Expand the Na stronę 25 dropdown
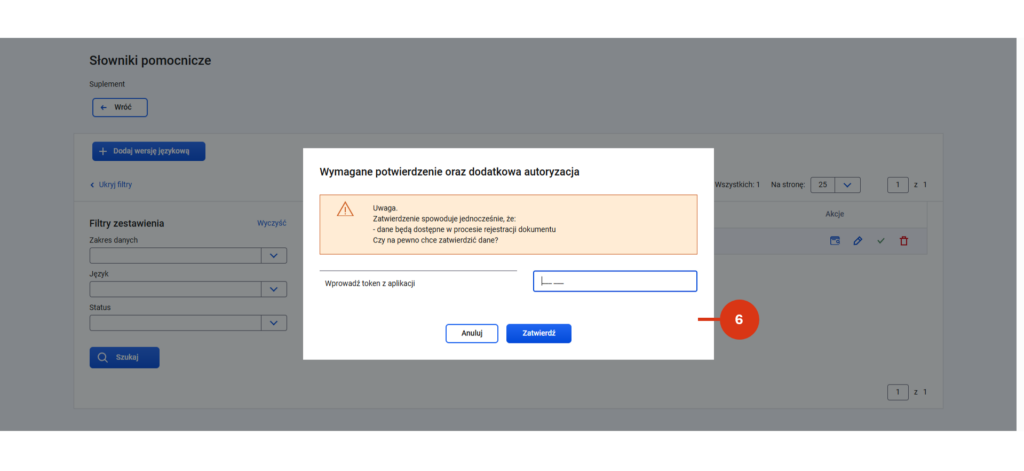Screen dimensions: 1024x471 [835, 185]
